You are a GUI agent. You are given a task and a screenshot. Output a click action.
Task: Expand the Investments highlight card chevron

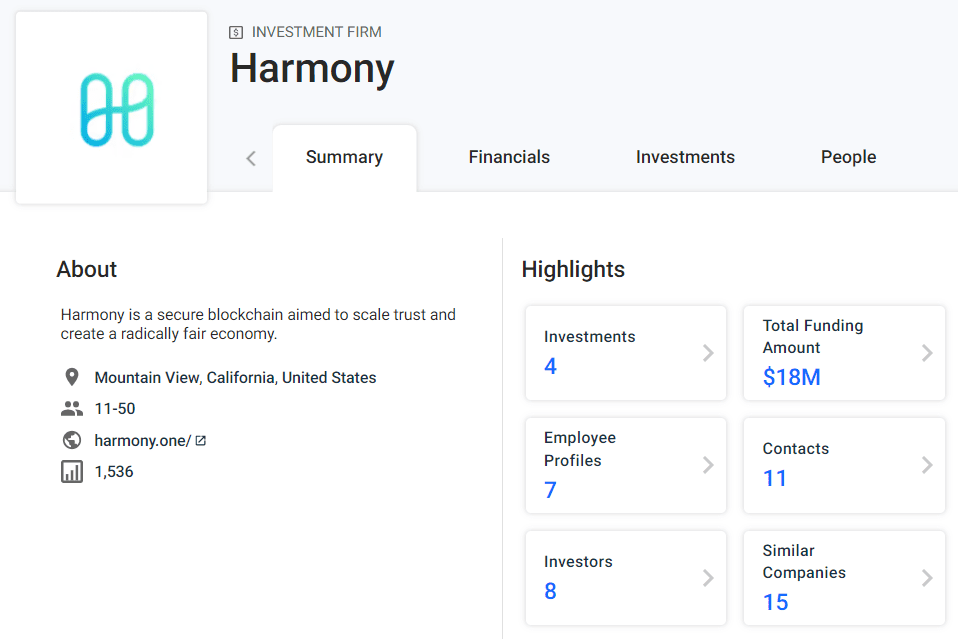708,353
